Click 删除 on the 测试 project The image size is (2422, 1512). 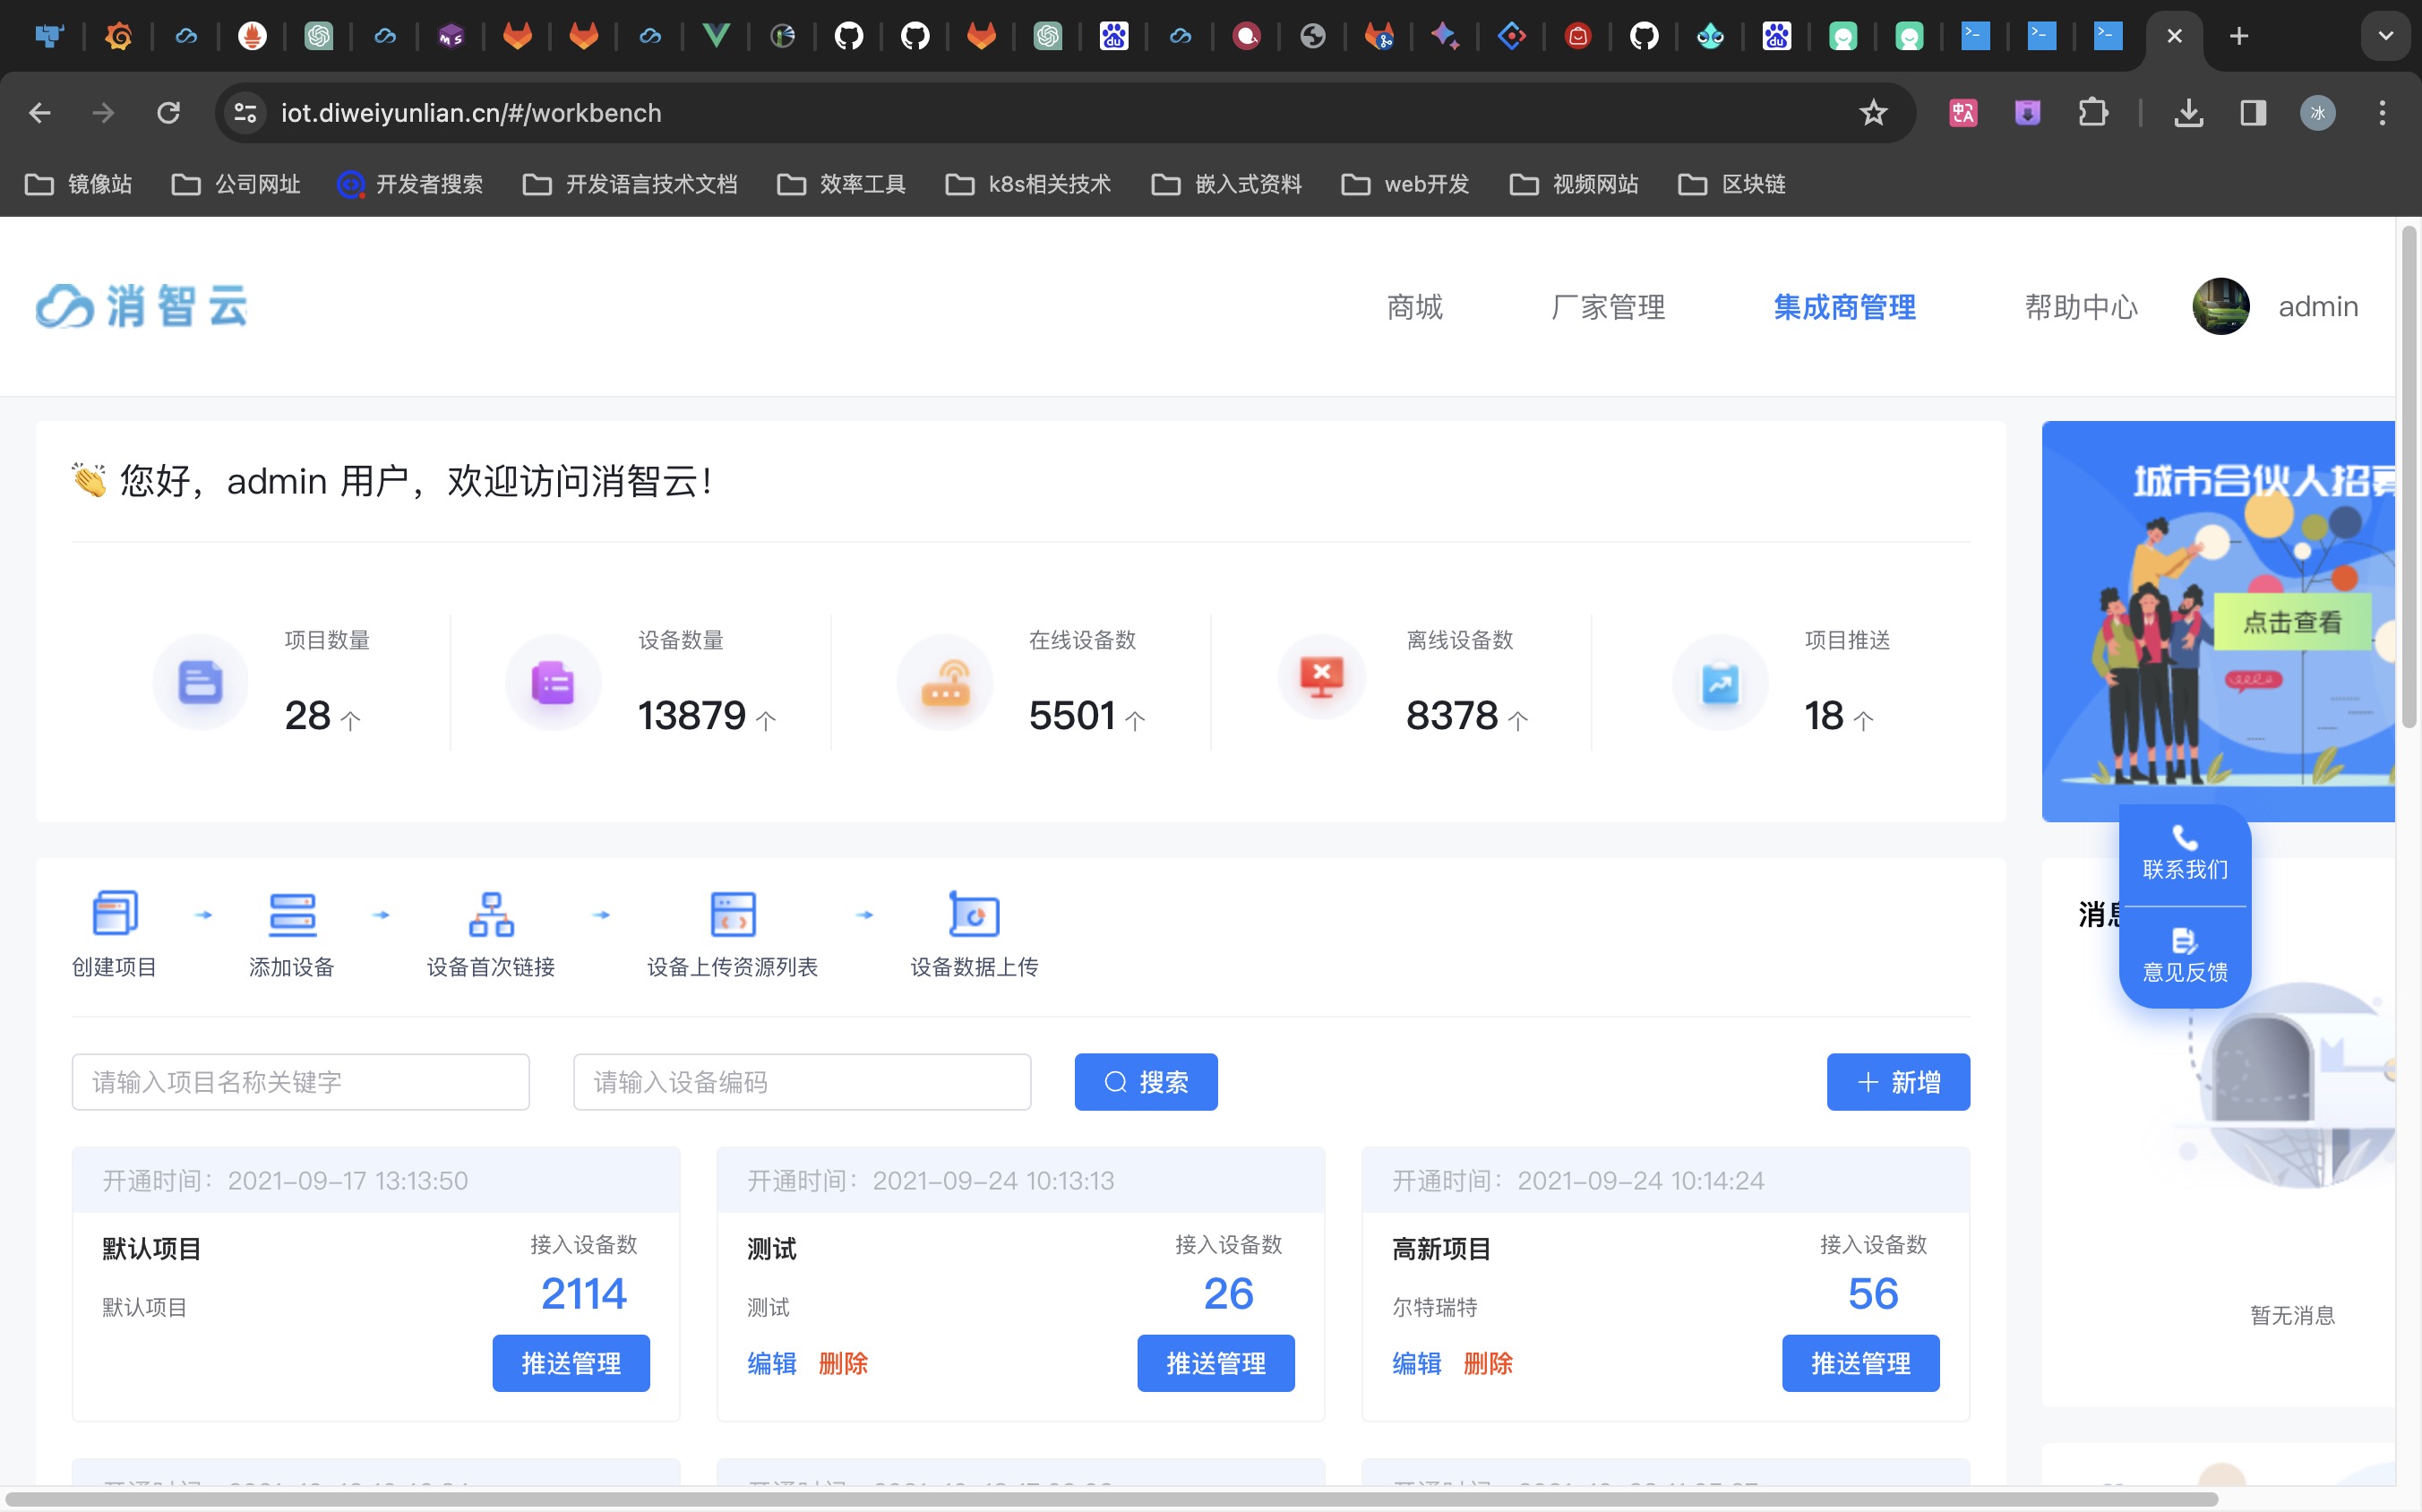[x=843, y=1363]
